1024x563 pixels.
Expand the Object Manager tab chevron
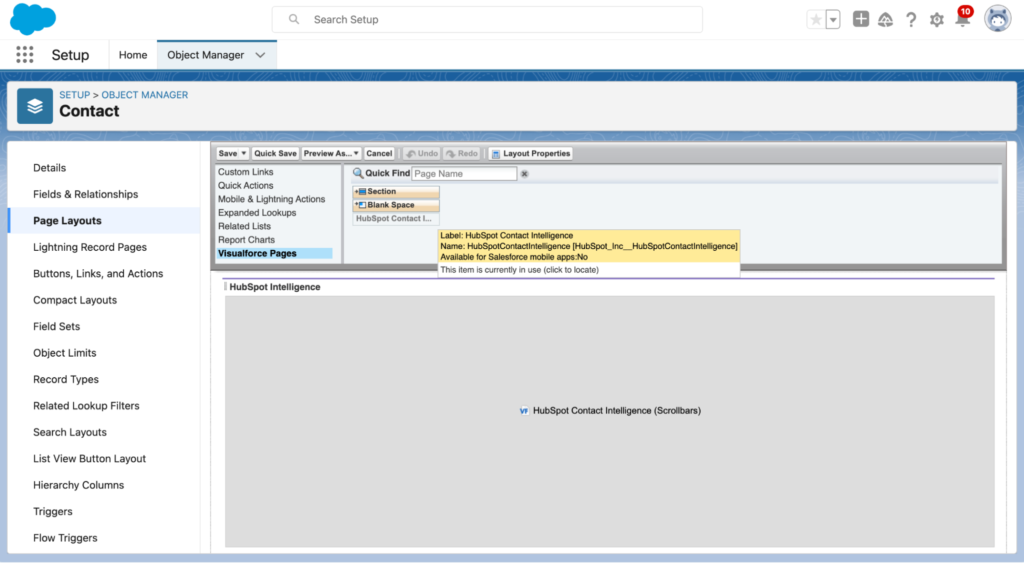[261, 55]
